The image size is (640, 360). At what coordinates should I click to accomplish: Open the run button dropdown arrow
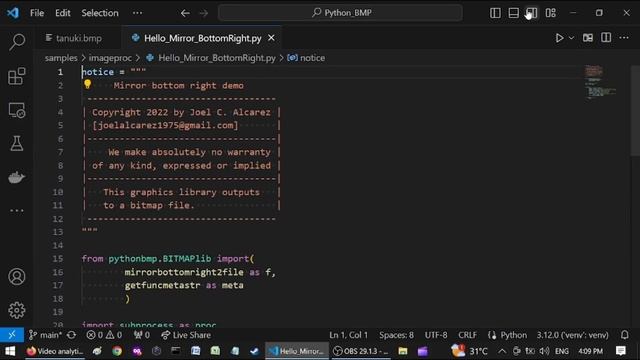coord(571,38)
